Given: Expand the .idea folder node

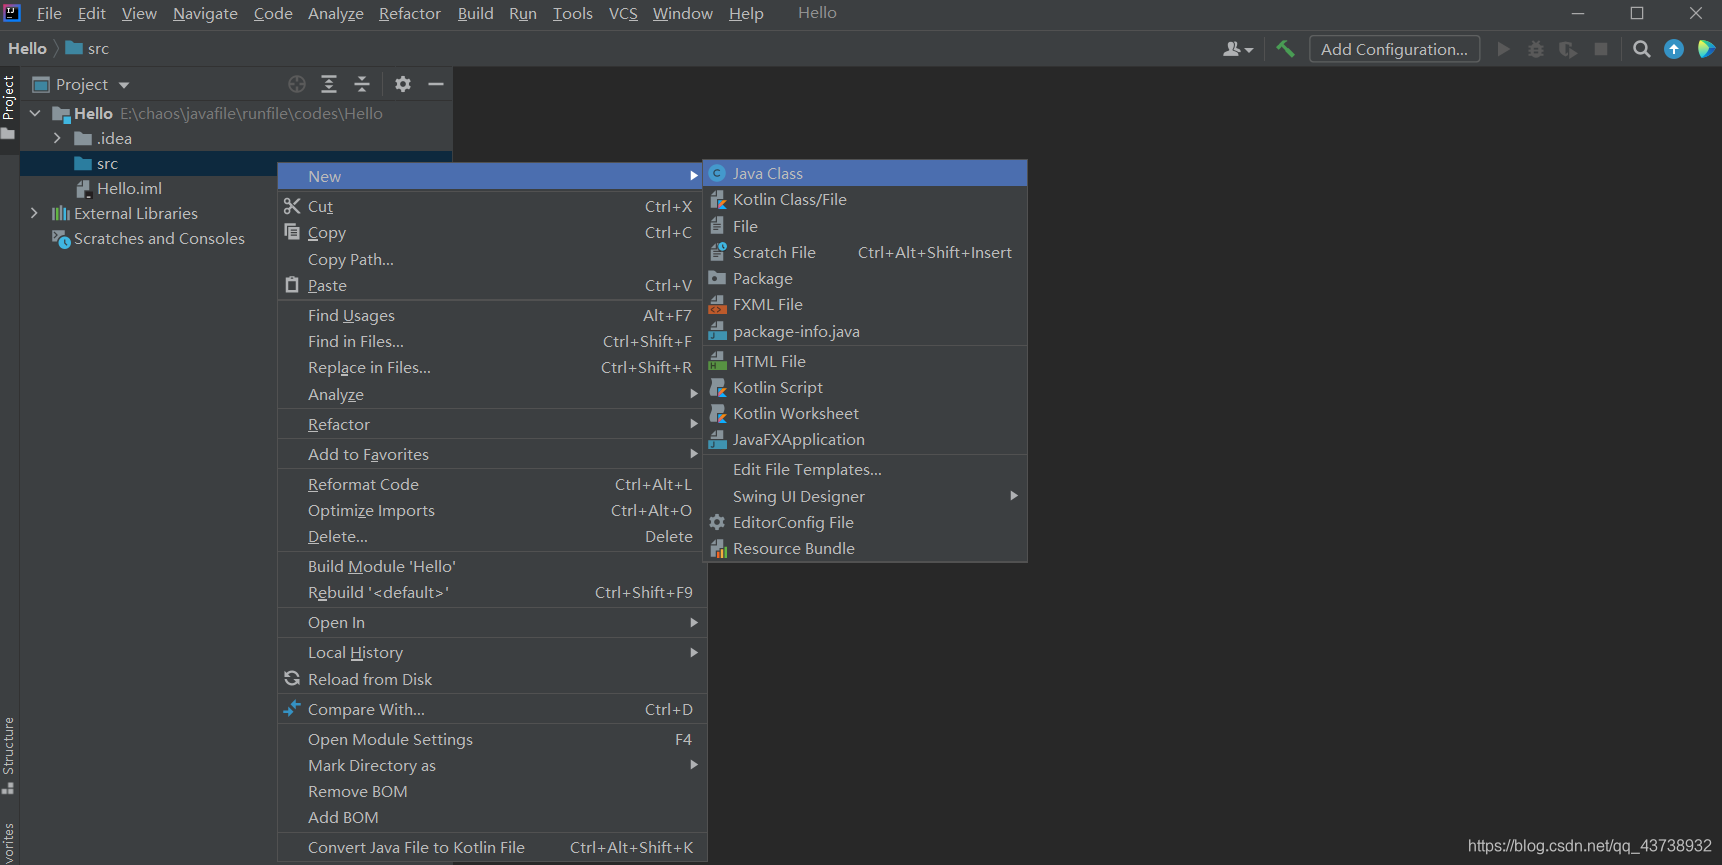Looking at the screenshot, I should click(x=57, y=138).
